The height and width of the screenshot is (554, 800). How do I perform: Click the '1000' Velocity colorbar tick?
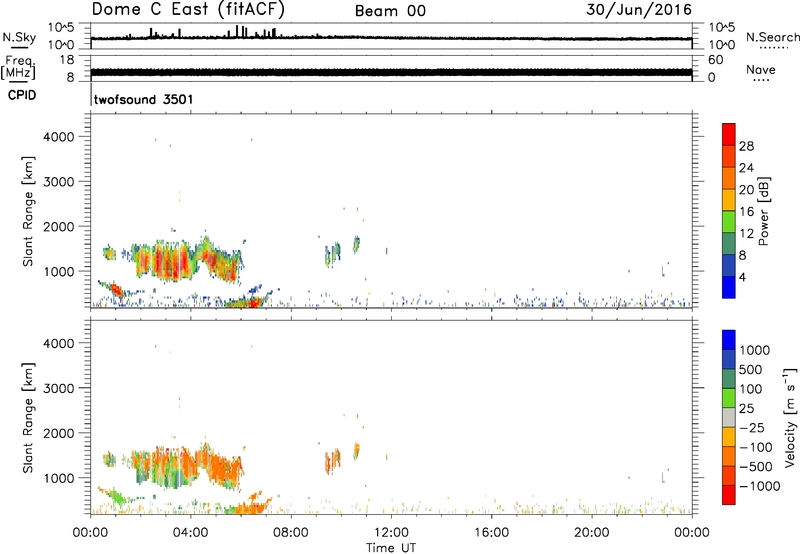click(755, 350)
